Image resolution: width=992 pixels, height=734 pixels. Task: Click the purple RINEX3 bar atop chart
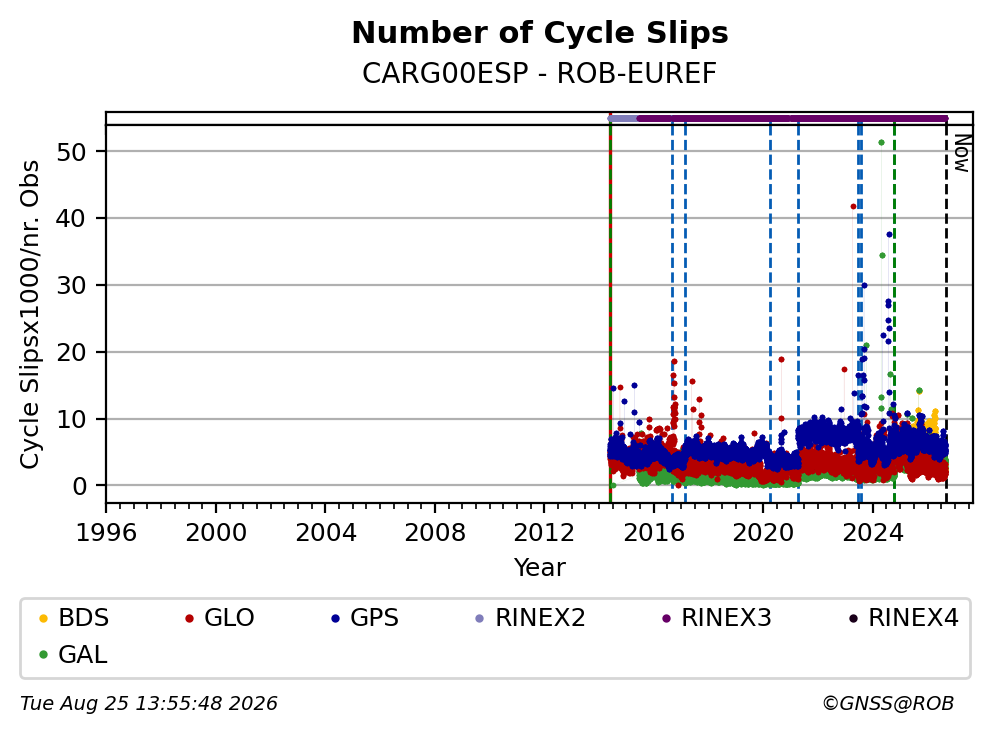pyautogui.click(x=792, y=118)
